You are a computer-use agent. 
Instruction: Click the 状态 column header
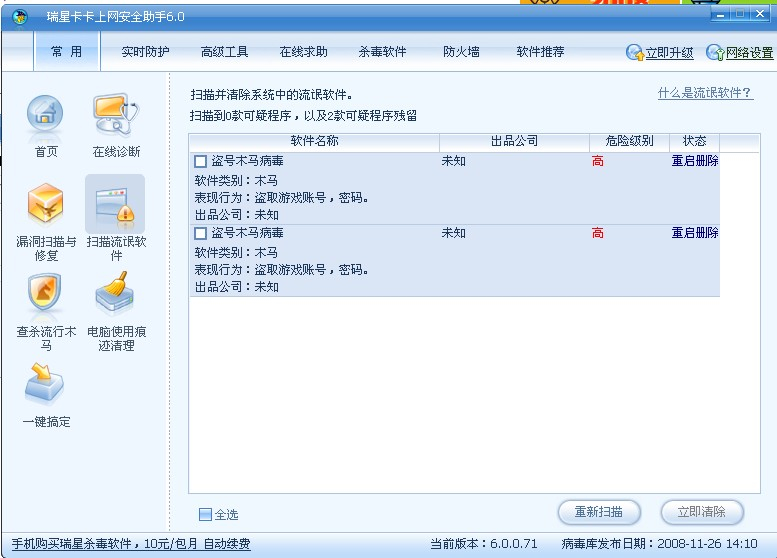694,141
